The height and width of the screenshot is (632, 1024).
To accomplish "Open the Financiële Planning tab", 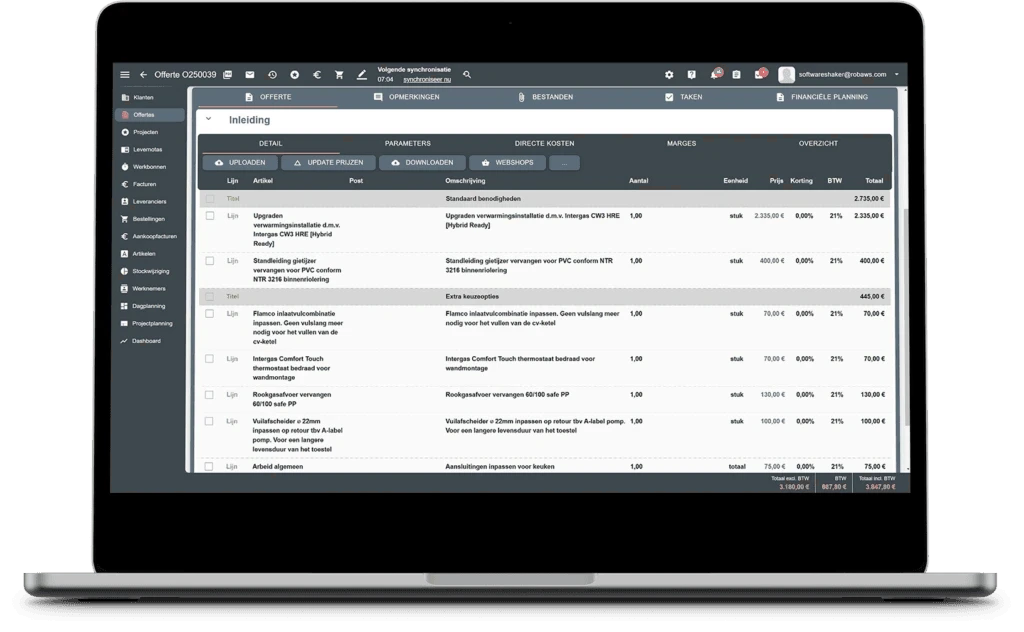I will (822, 97).
